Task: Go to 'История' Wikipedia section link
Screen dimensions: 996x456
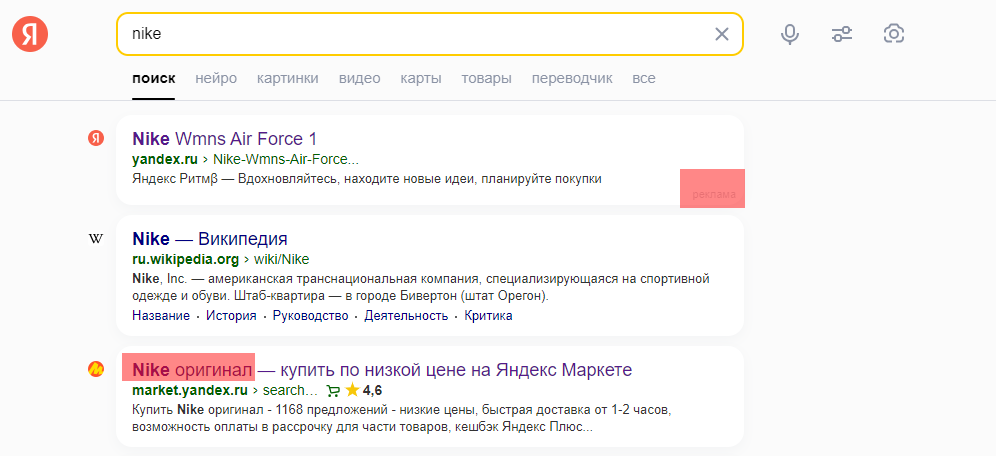Action: (x=230, y=316)
